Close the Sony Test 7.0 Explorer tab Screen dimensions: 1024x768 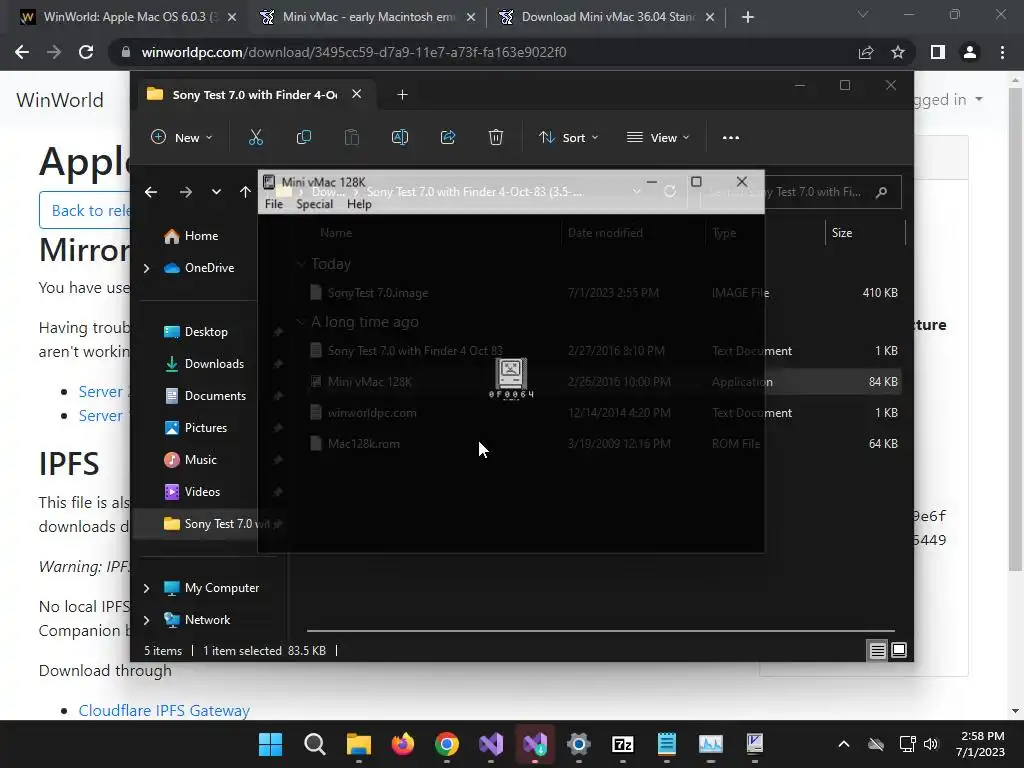click(357, 95)
